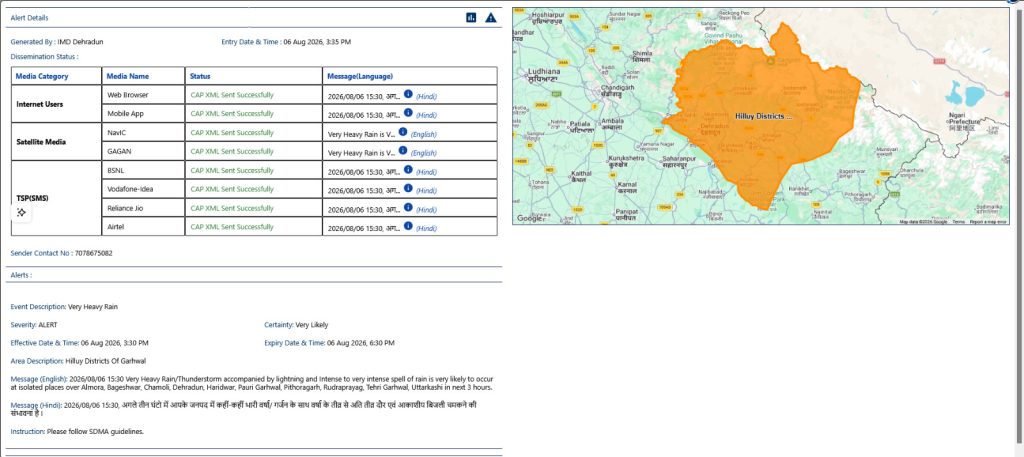The width and height of the screenshot is (1024, 457).
Task: Click the floating crosshair capture icon
Action: (x=21, y=212)
